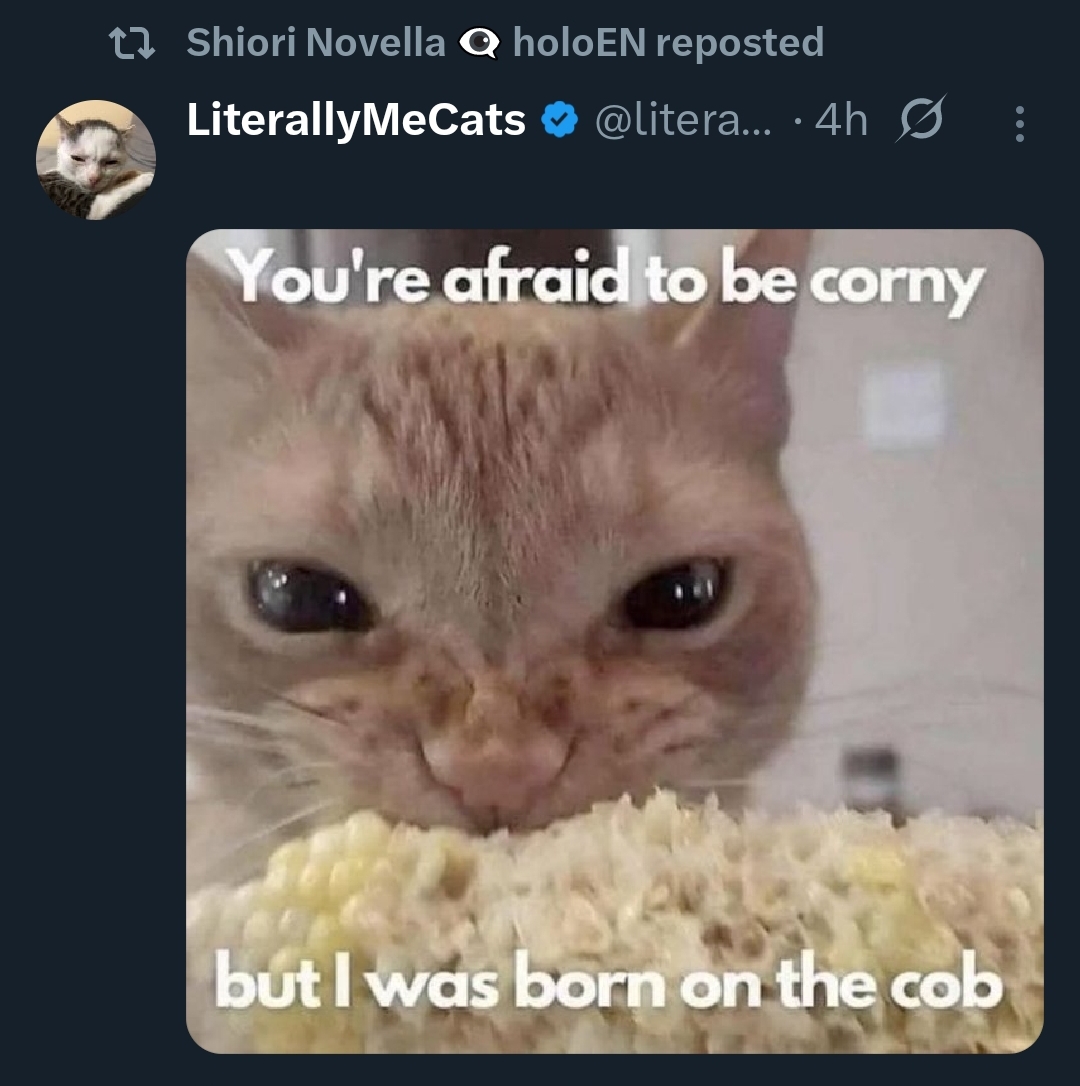Open the post via 4h timestamp

(841, 121)
